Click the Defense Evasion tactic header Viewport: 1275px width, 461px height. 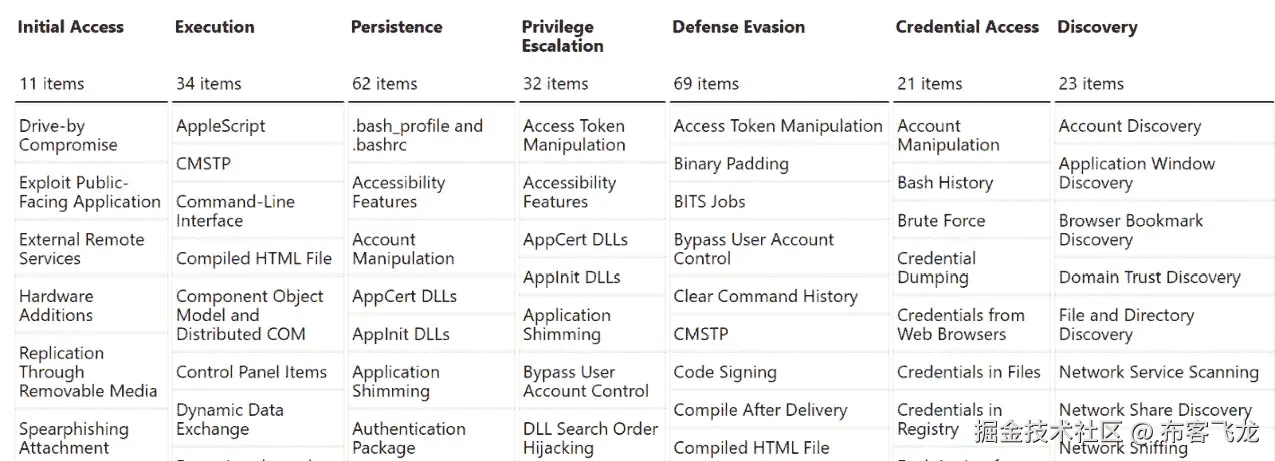(x=738, y=27)
